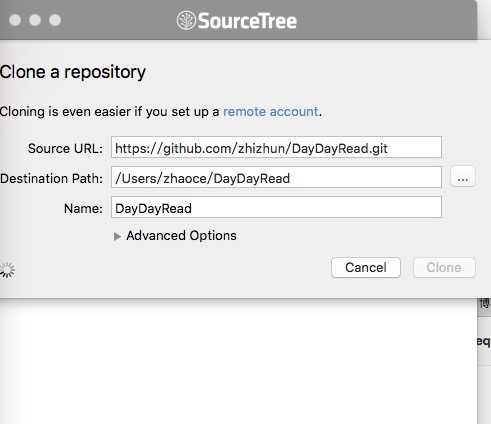Screen dimensions: 491x424
Task: Expand the Advanced Options disclosure triangle
Action: pos(117,236)
